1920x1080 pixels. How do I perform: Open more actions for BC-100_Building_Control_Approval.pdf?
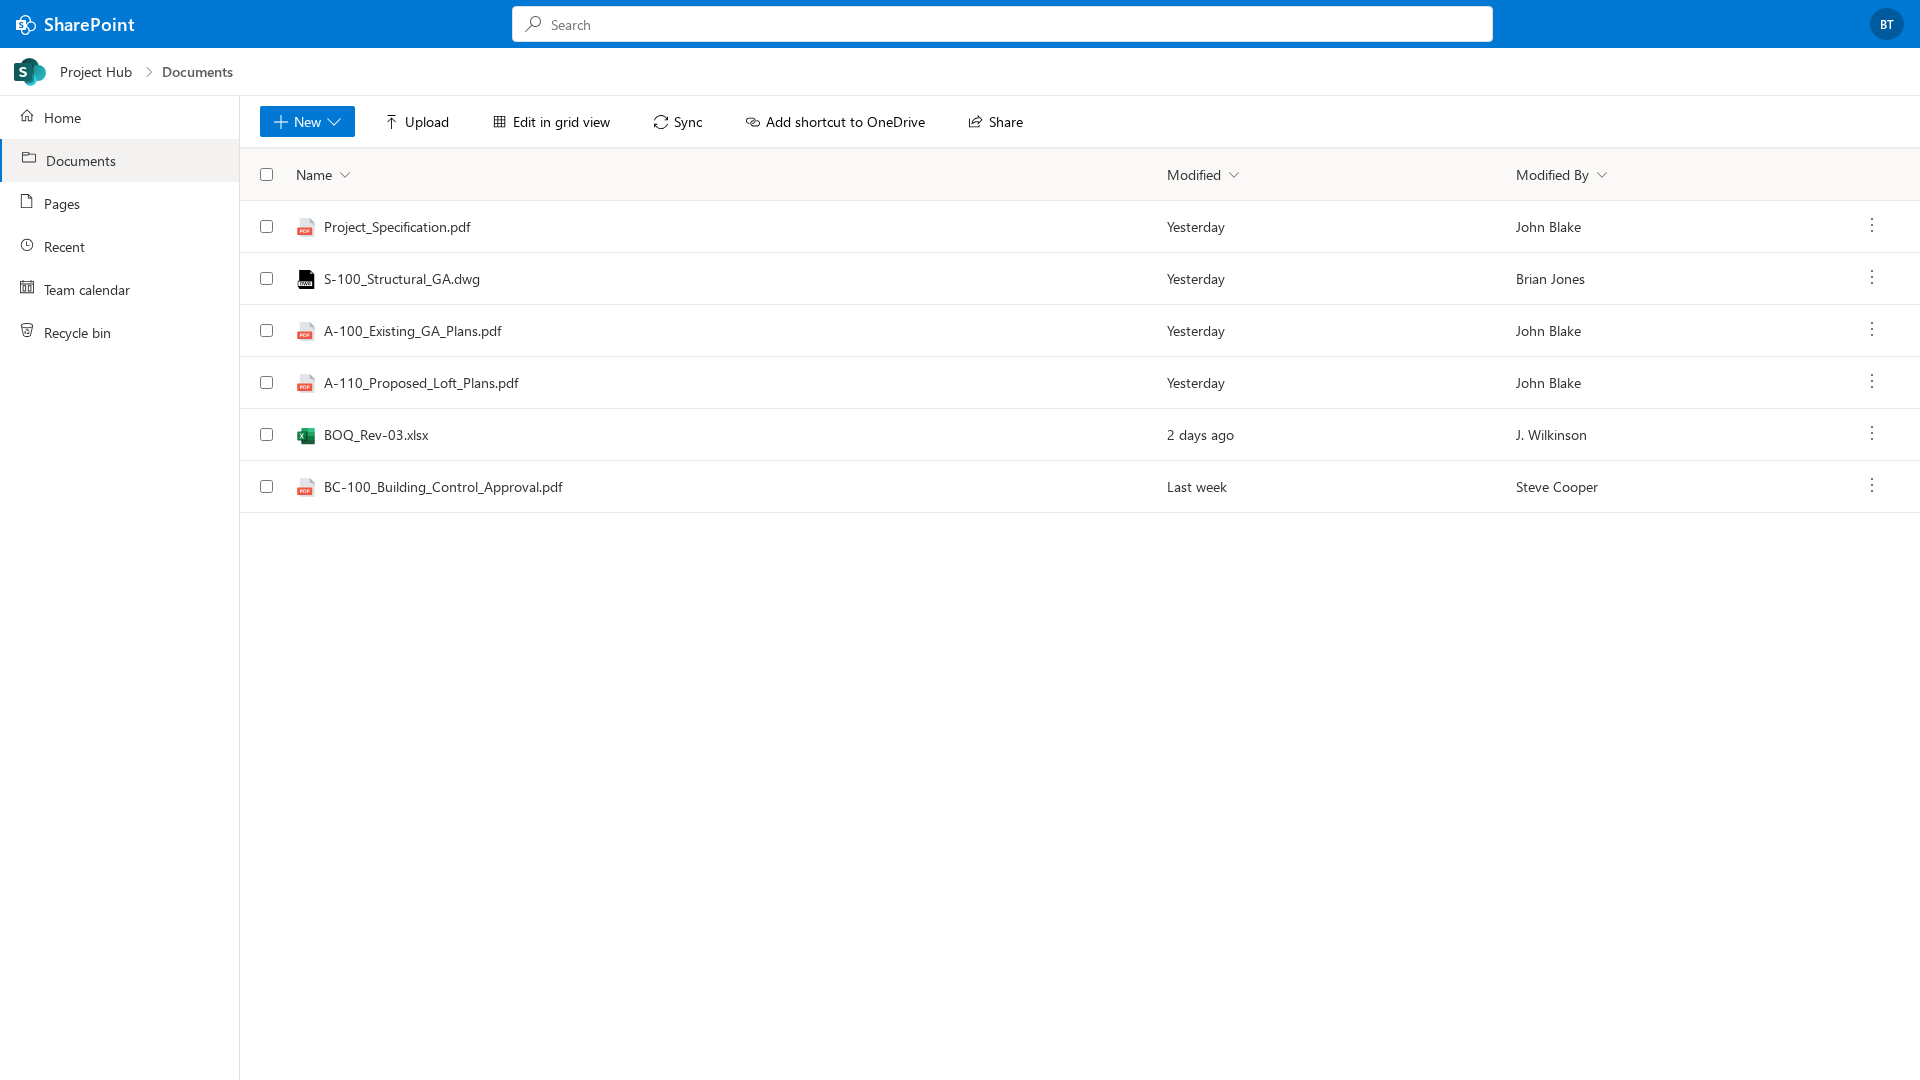click(1872, 486)
